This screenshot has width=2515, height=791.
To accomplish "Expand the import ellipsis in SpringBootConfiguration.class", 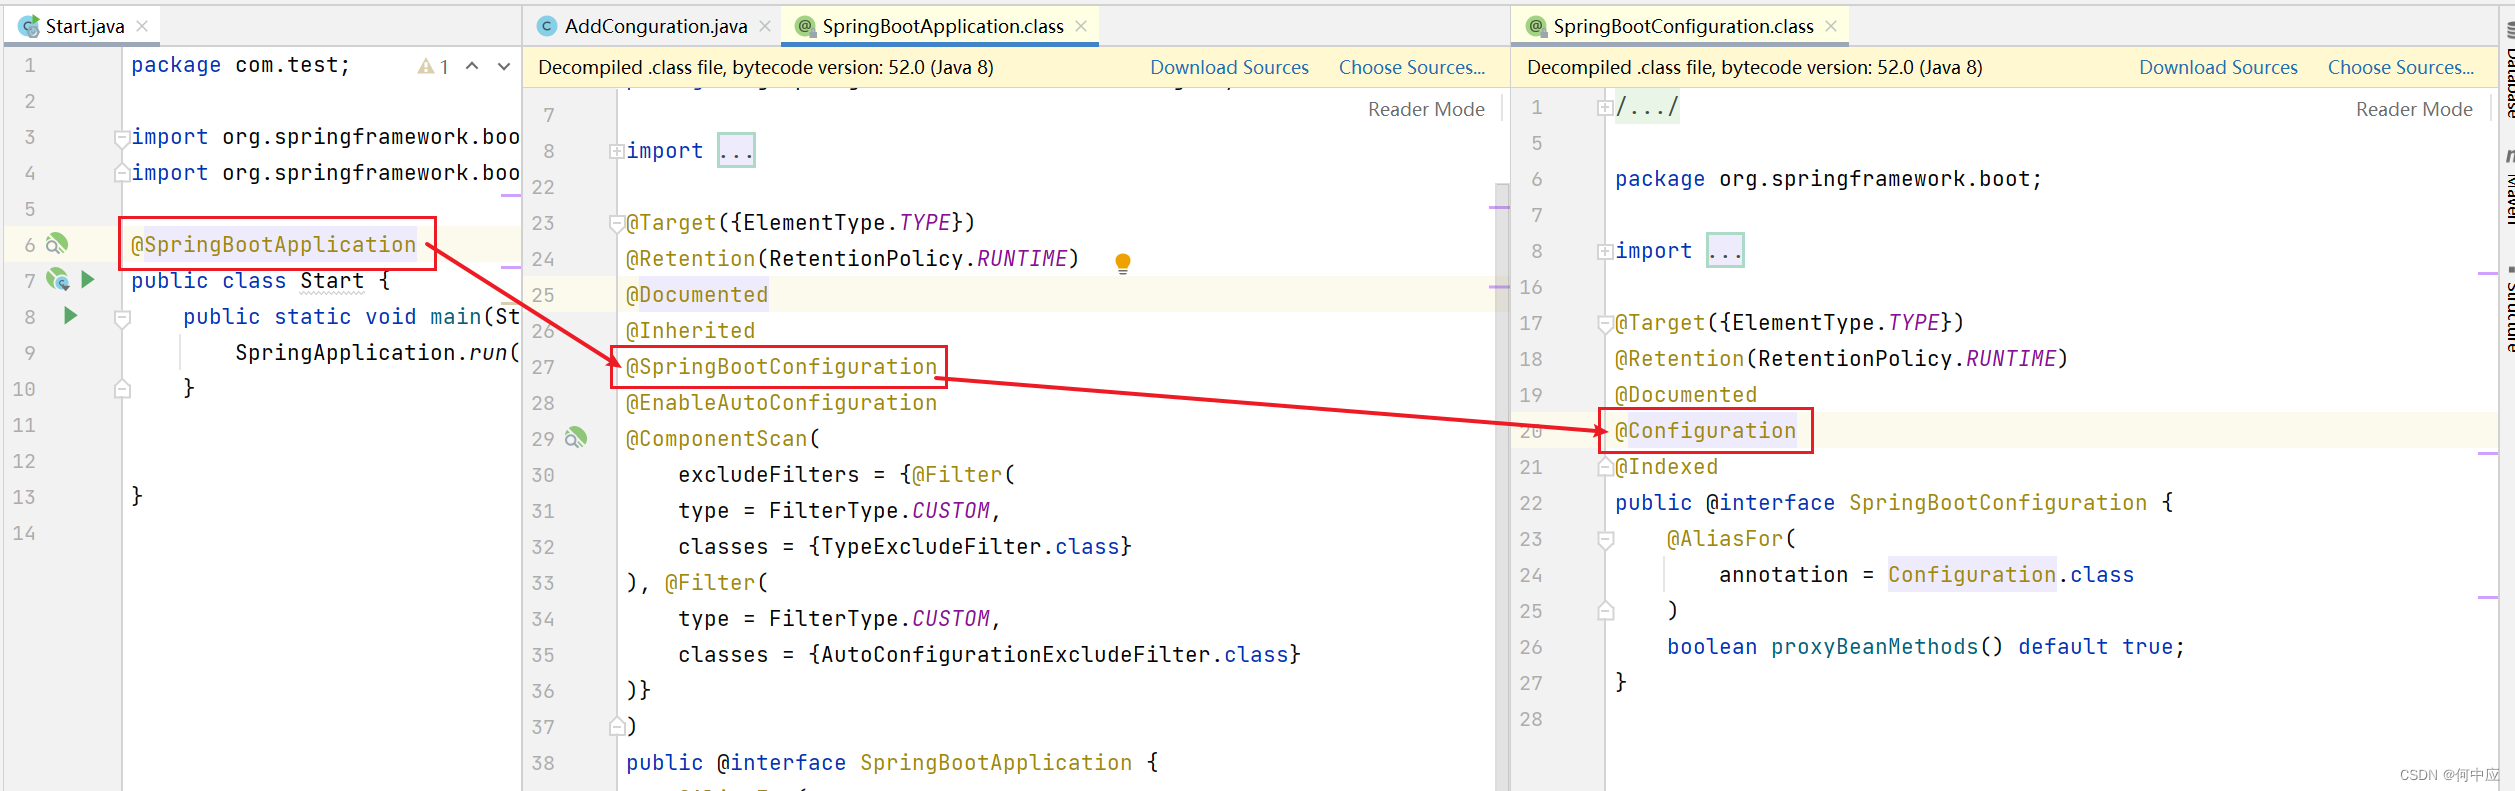I will pos(1725,250).
